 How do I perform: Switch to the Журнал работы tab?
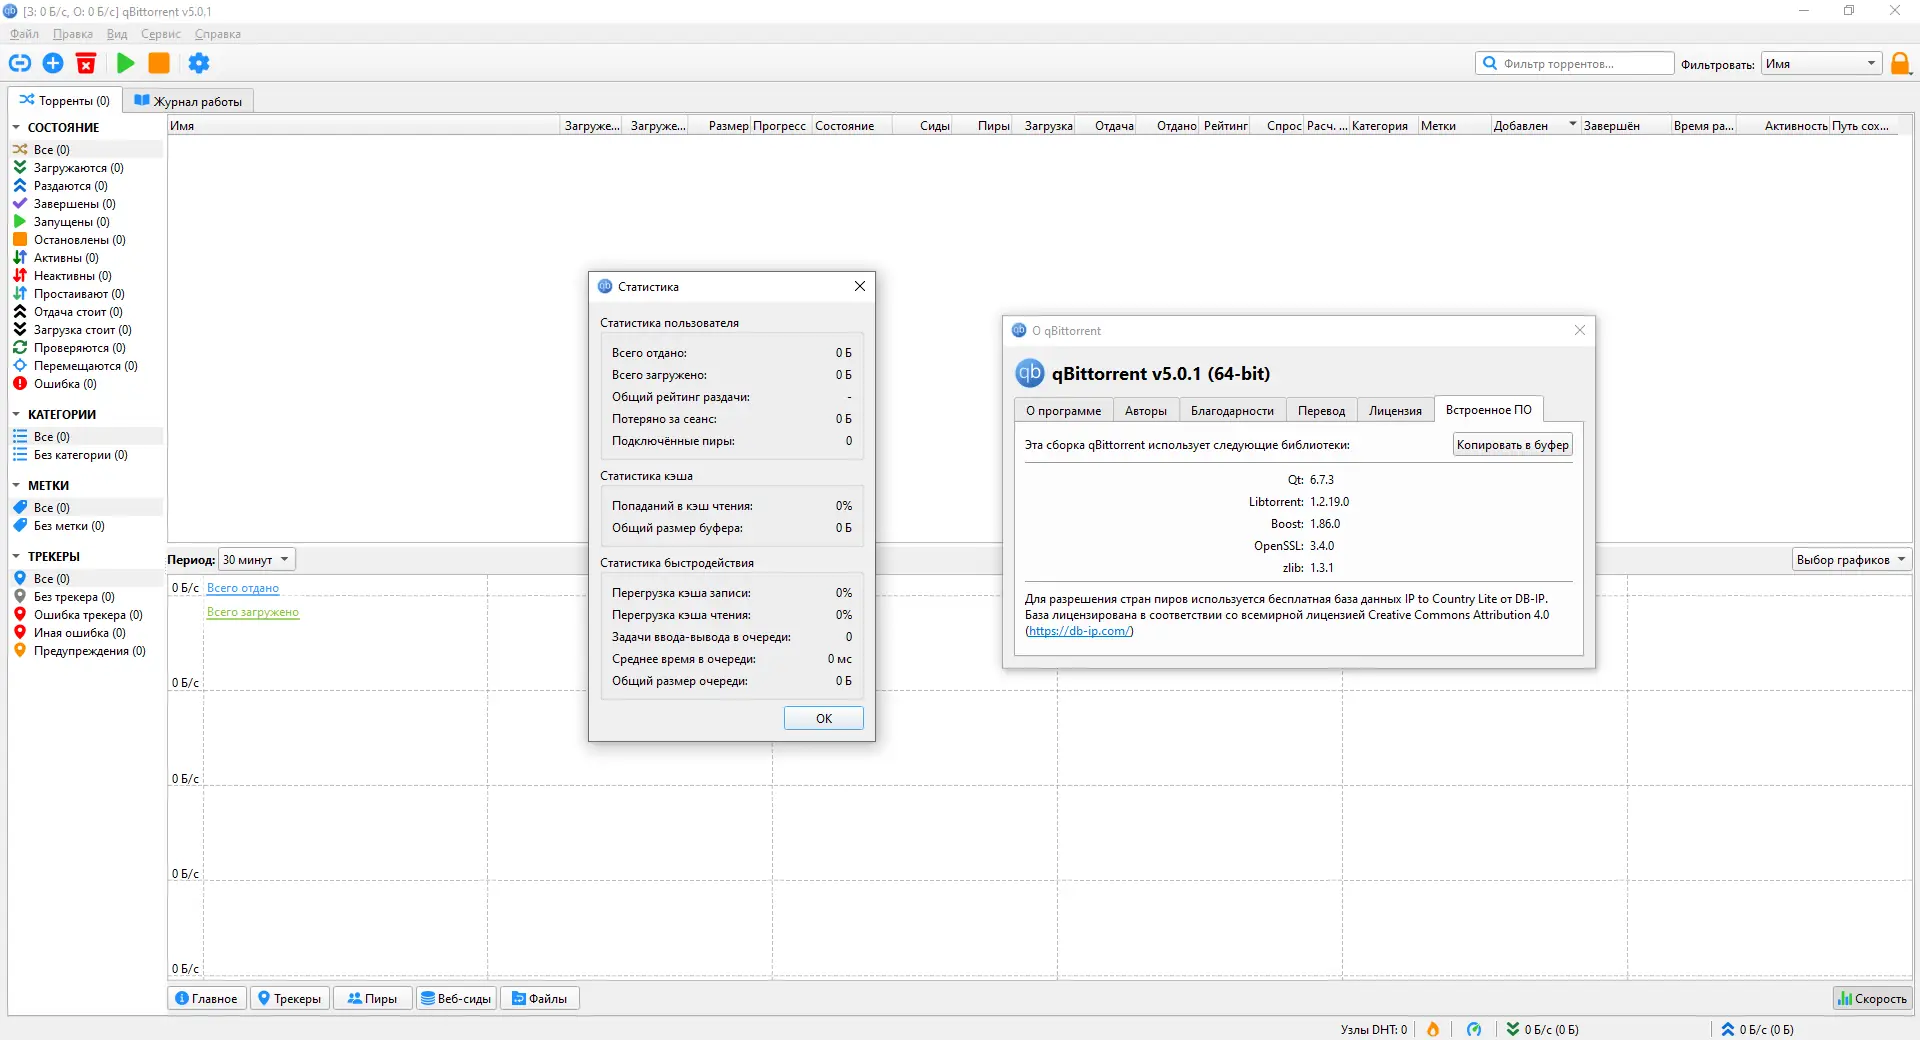tap(188, 101)
